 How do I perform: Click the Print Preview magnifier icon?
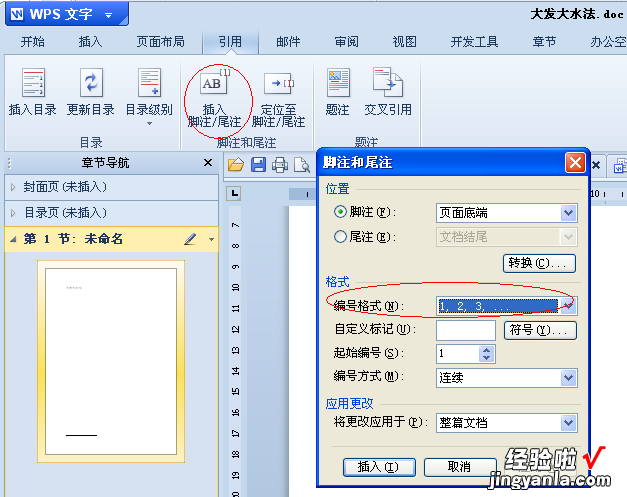[x=302, y=164]
